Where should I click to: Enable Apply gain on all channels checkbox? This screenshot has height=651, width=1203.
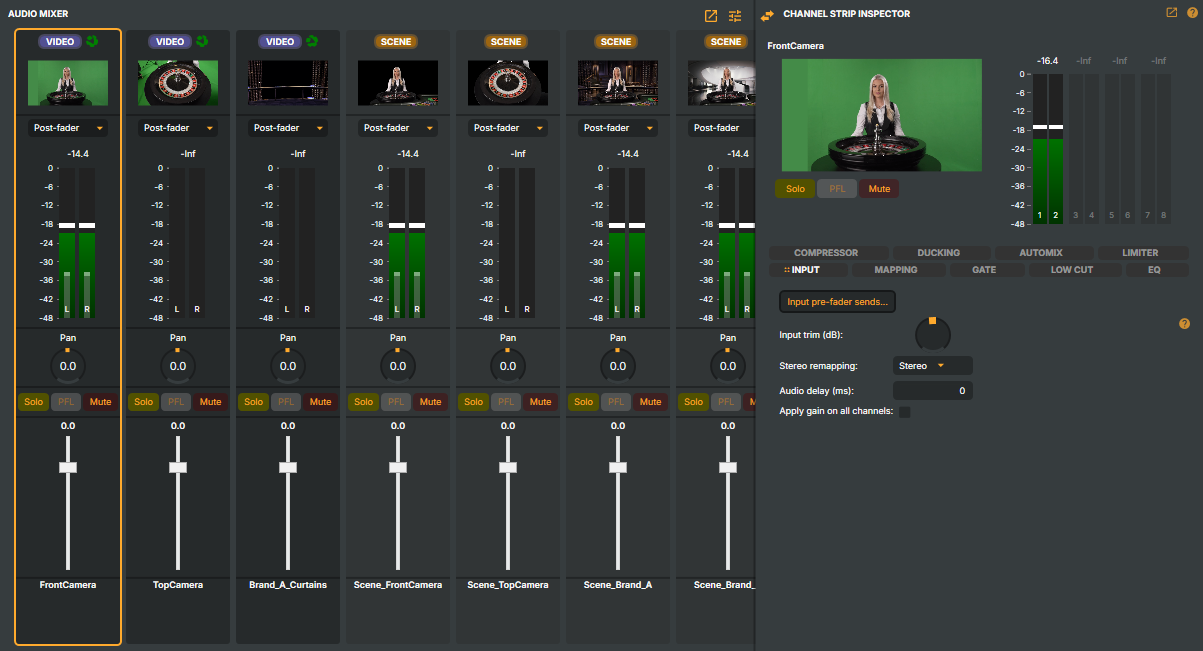(x=904, y=412)
